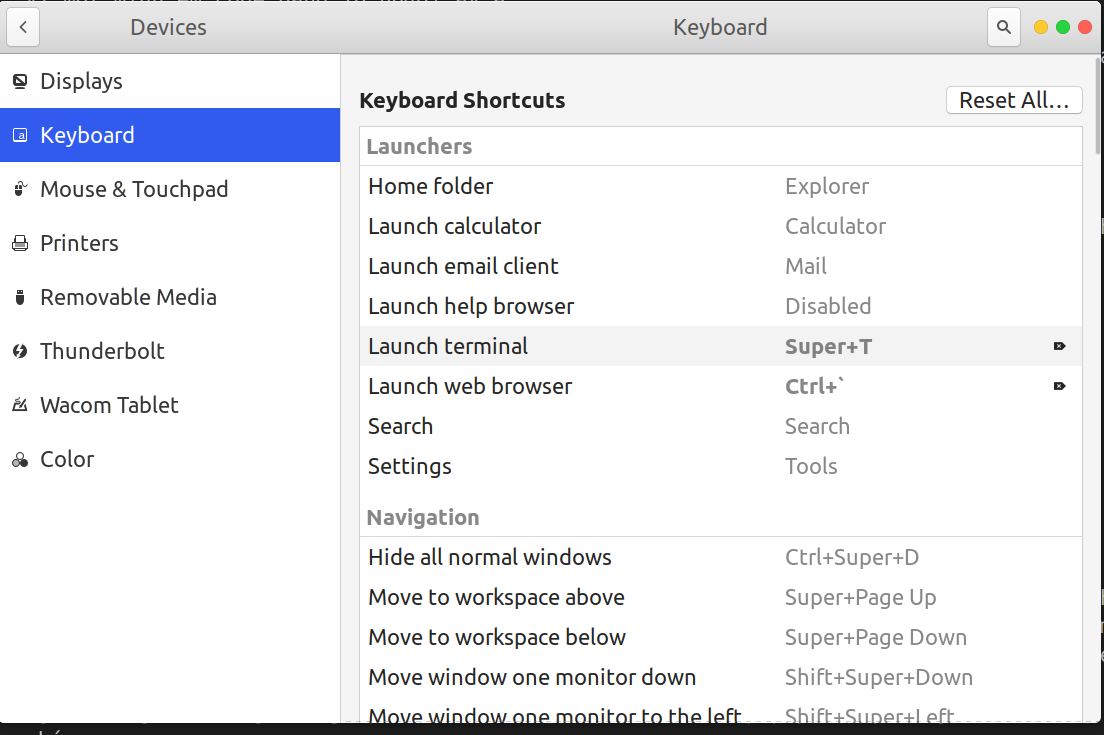Click the Printers icon in sidebar
Viewport: 1104px width, 735px height.
tap(20, 244)
